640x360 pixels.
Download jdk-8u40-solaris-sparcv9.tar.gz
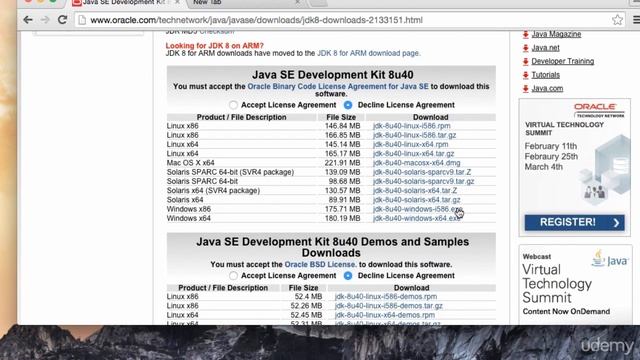423,181
